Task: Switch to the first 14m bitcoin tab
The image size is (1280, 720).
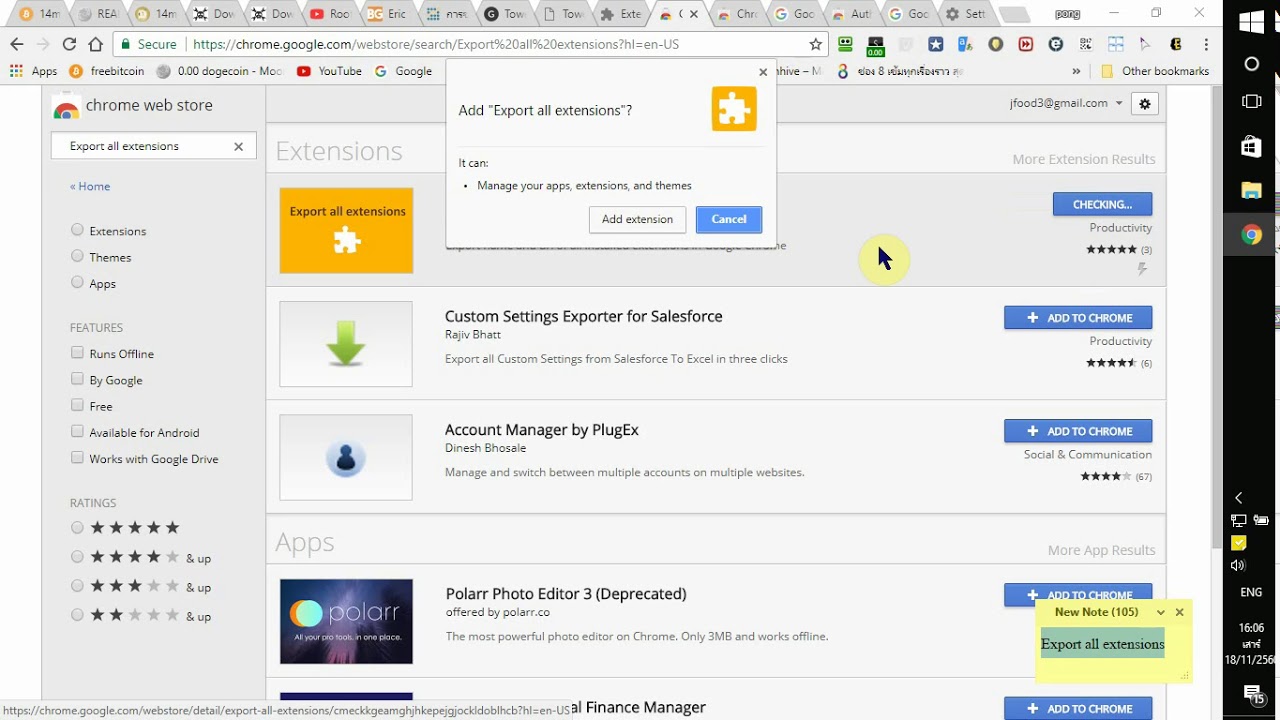Action: [42, 14]
